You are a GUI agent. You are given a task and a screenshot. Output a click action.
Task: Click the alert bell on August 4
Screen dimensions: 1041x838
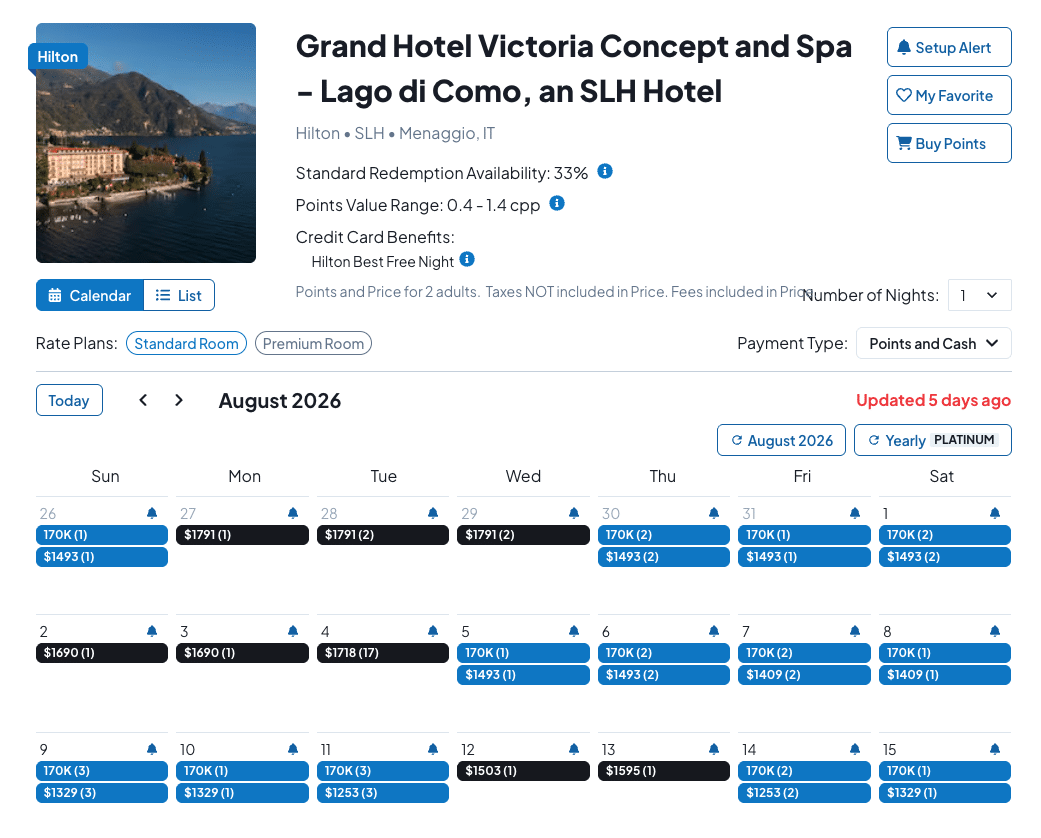coord(433,631)
